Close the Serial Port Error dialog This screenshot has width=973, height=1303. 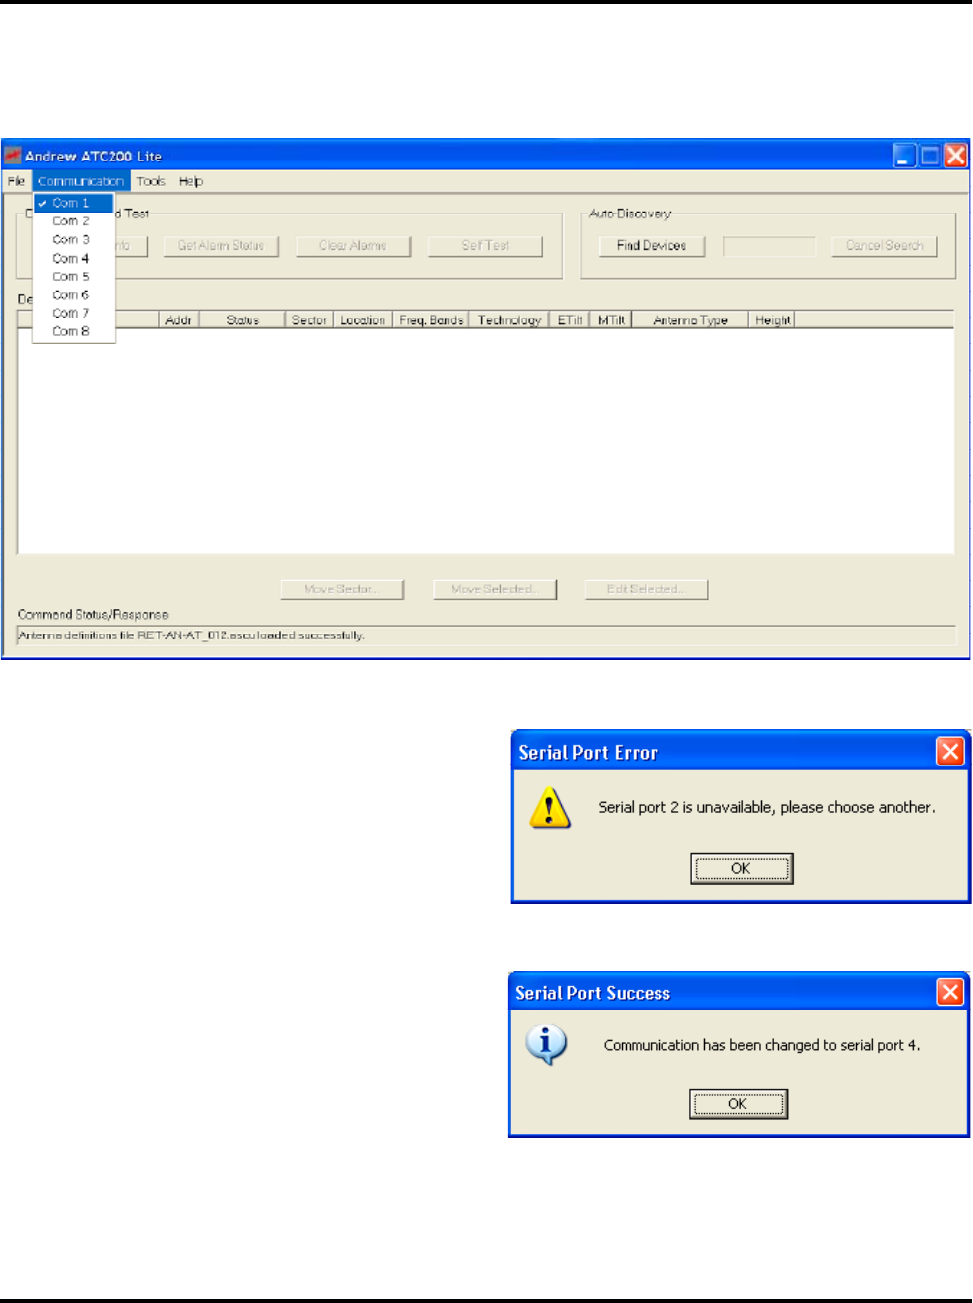[x=950, y=751]
